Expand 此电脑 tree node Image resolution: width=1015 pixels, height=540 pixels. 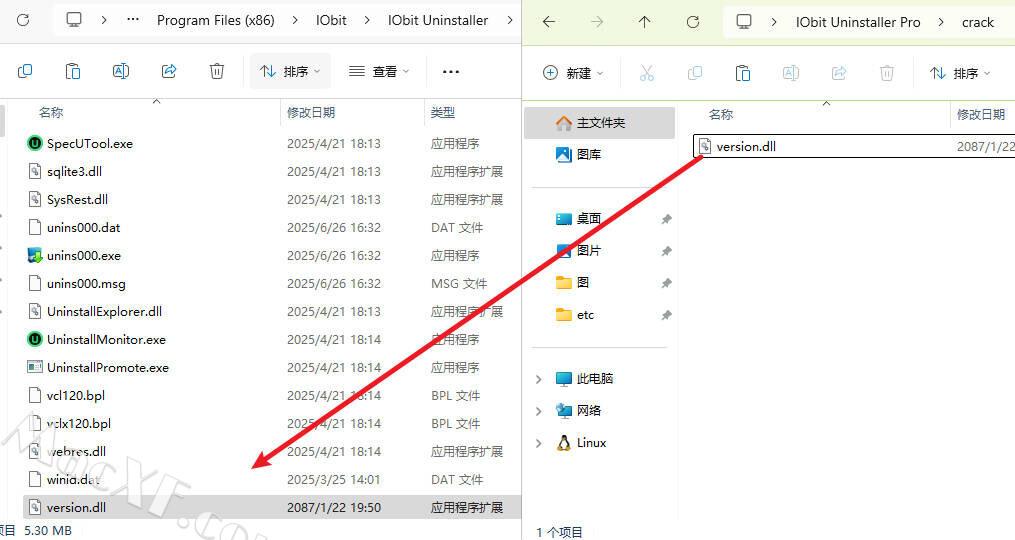click(x=539, y=379)
